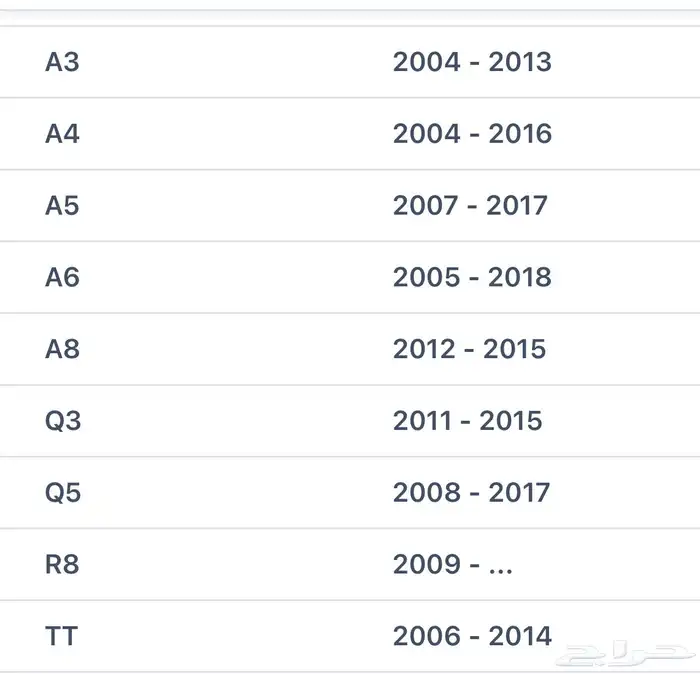Tap the Q3 model label

(63, 421)
